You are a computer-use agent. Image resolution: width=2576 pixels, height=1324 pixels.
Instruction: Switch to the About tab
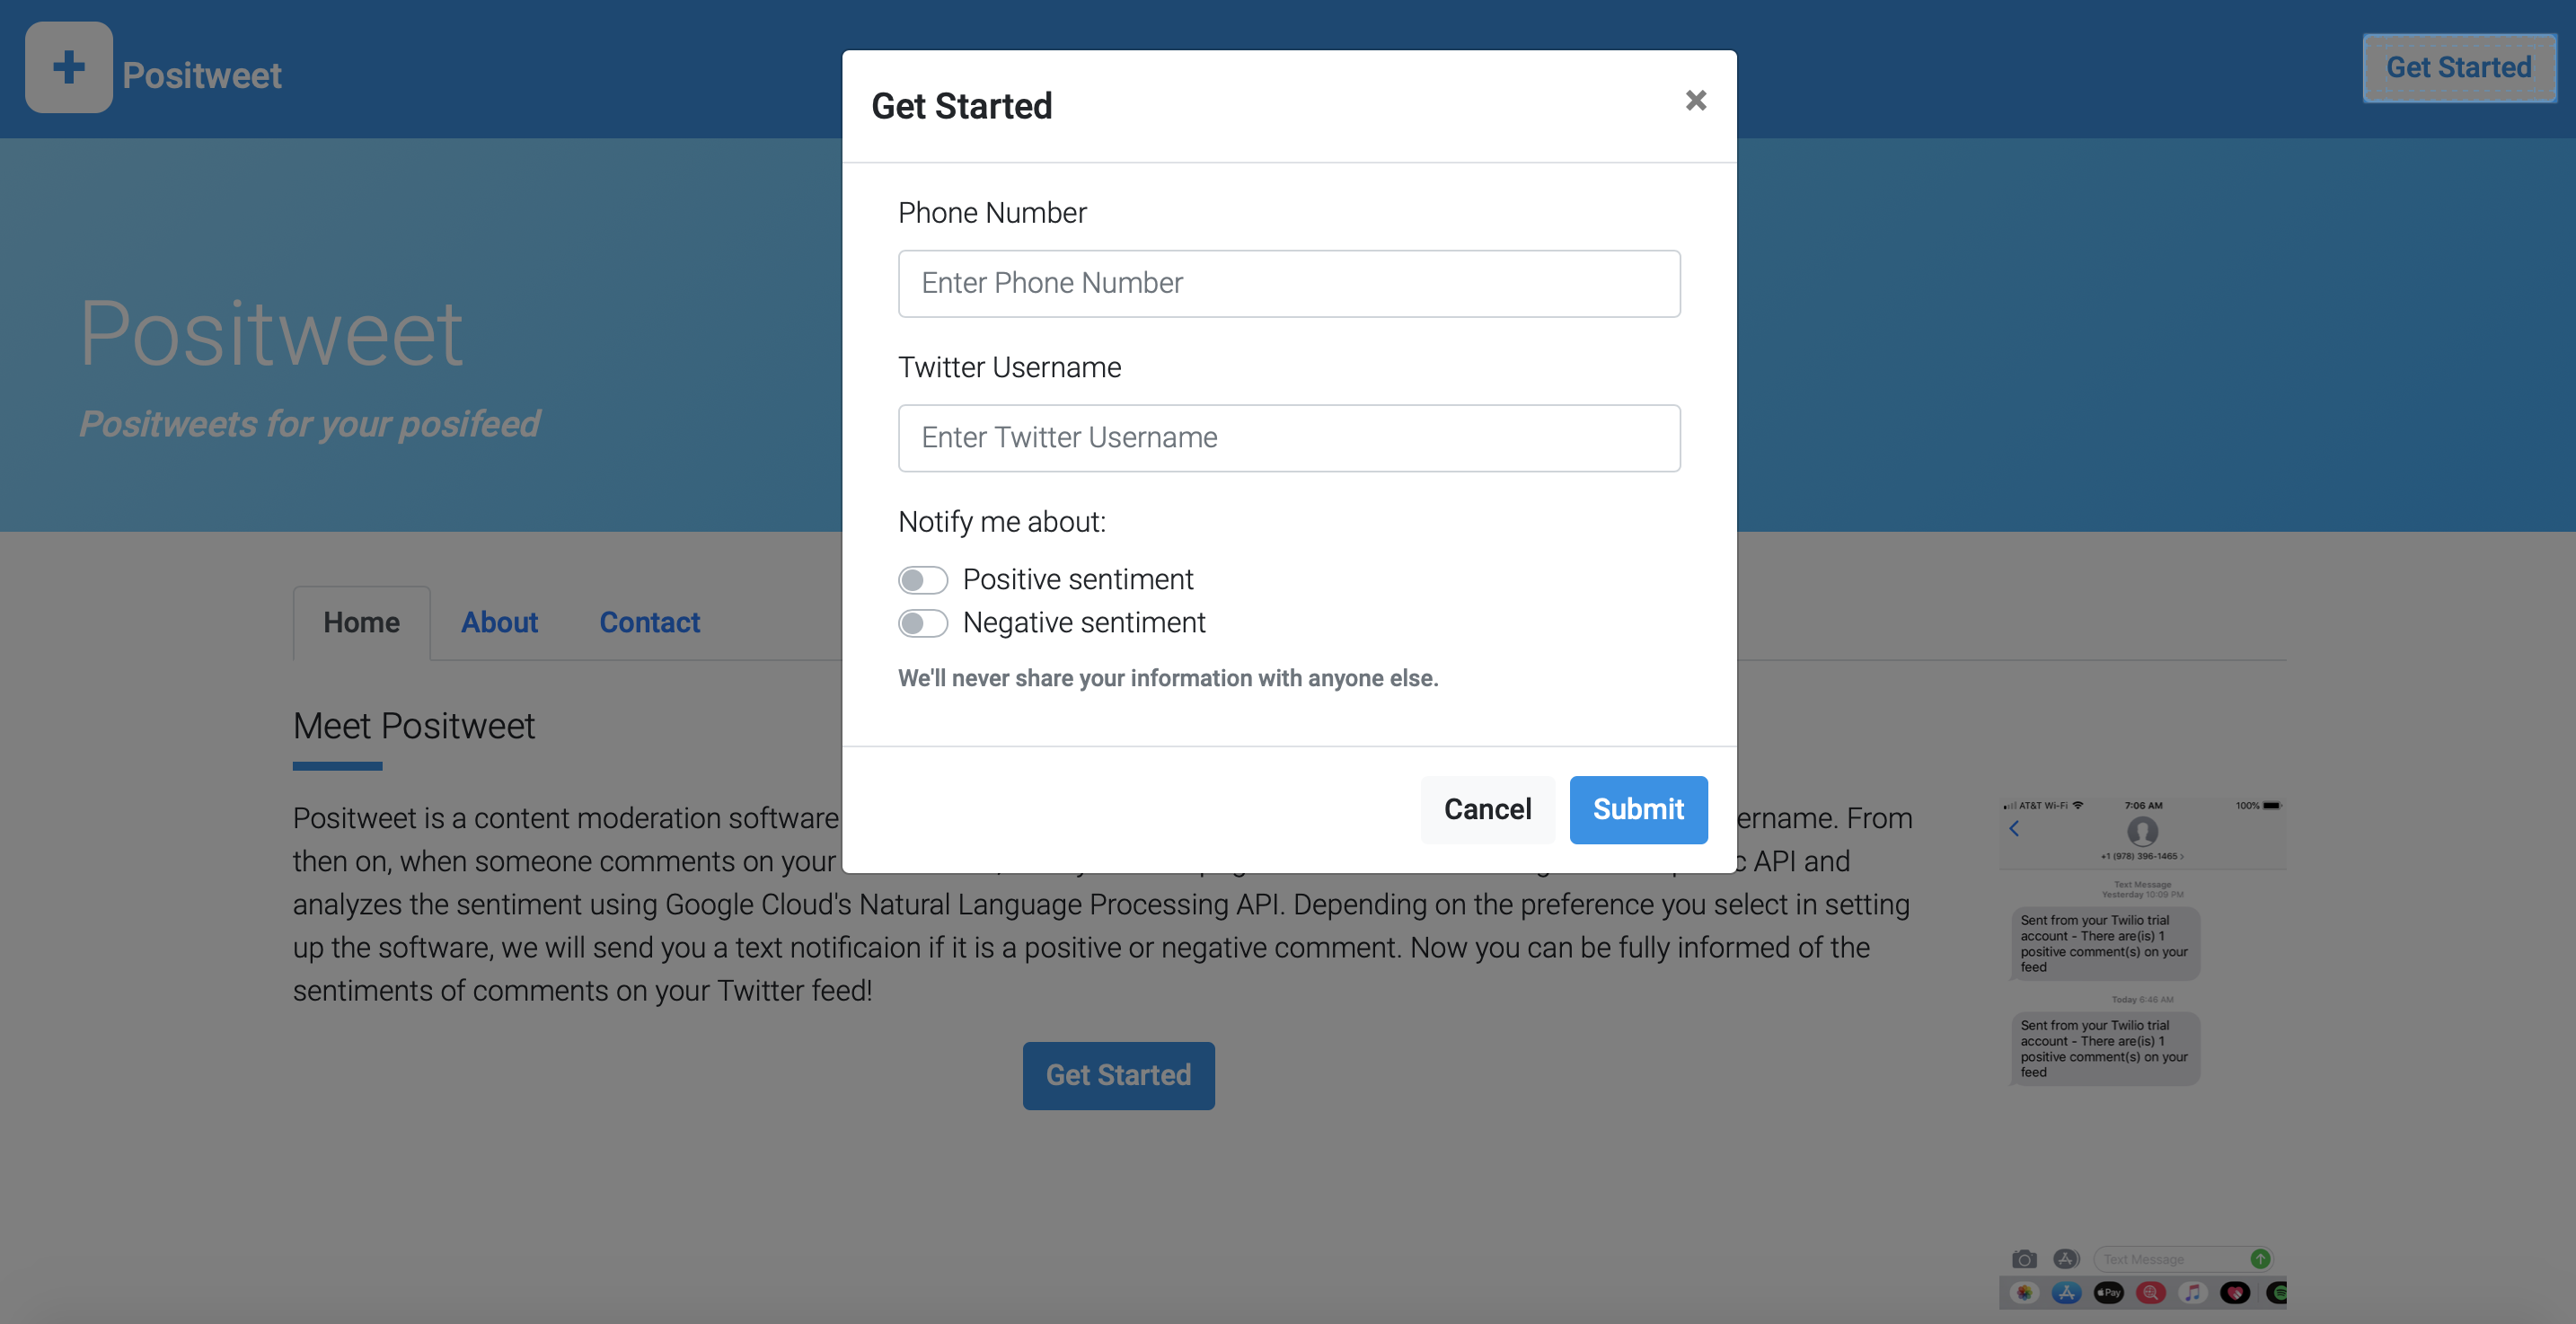click(499, 622)
